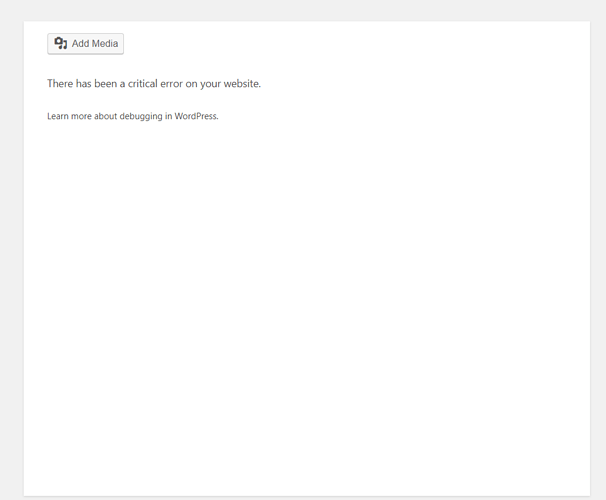Select the Add Media text label
This screenshot has width=606, height=500.
tap(95, 44)
